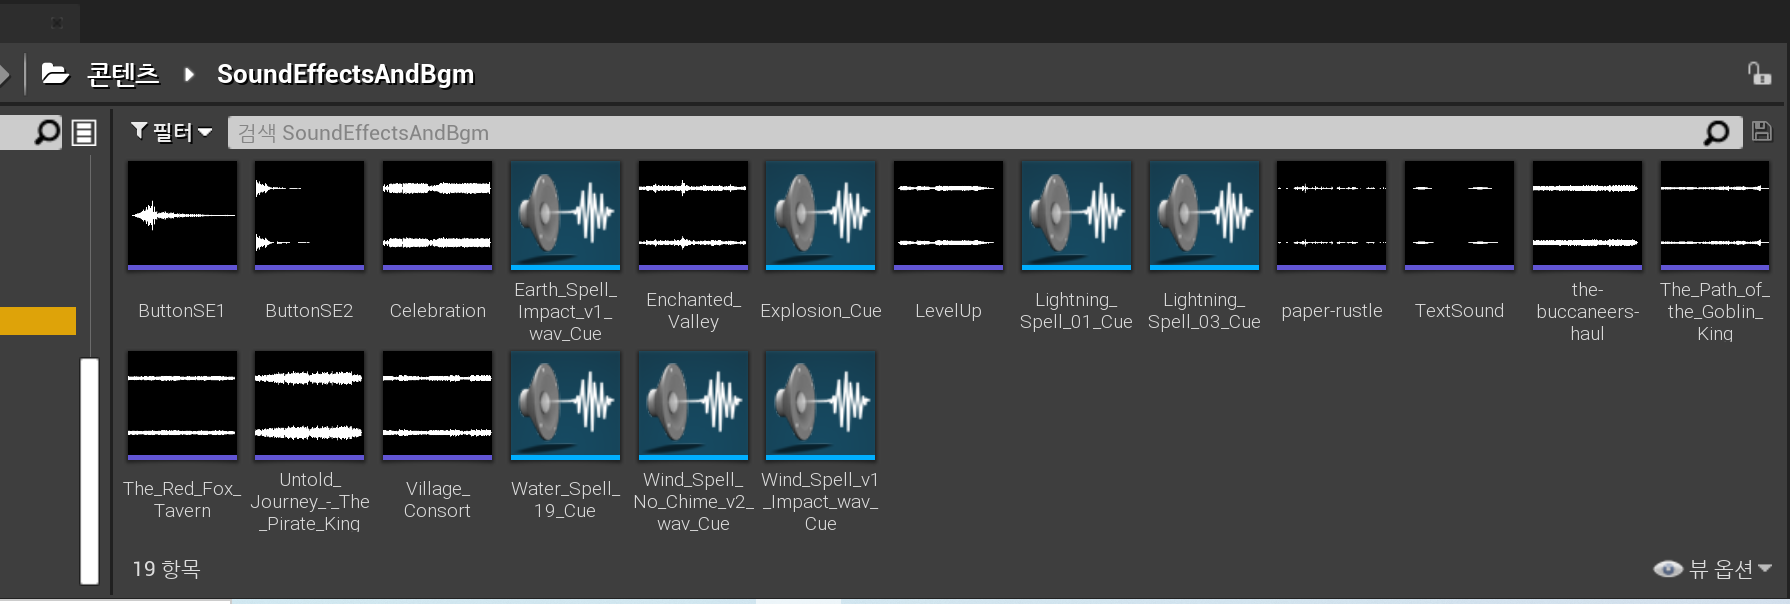
Task: Click the SoundEffectsAndBgm search input field
Action: pyautogui.click(x=960, y=132)
